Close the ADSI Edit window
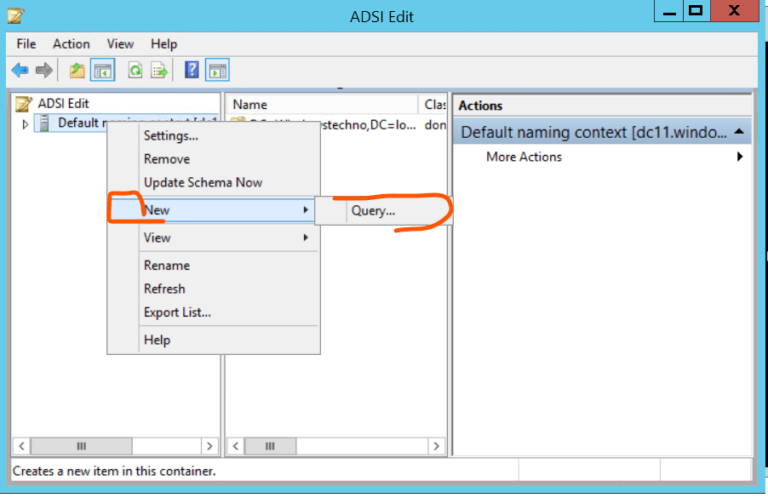This screenshot has height=498, width=768. [734, 11]
